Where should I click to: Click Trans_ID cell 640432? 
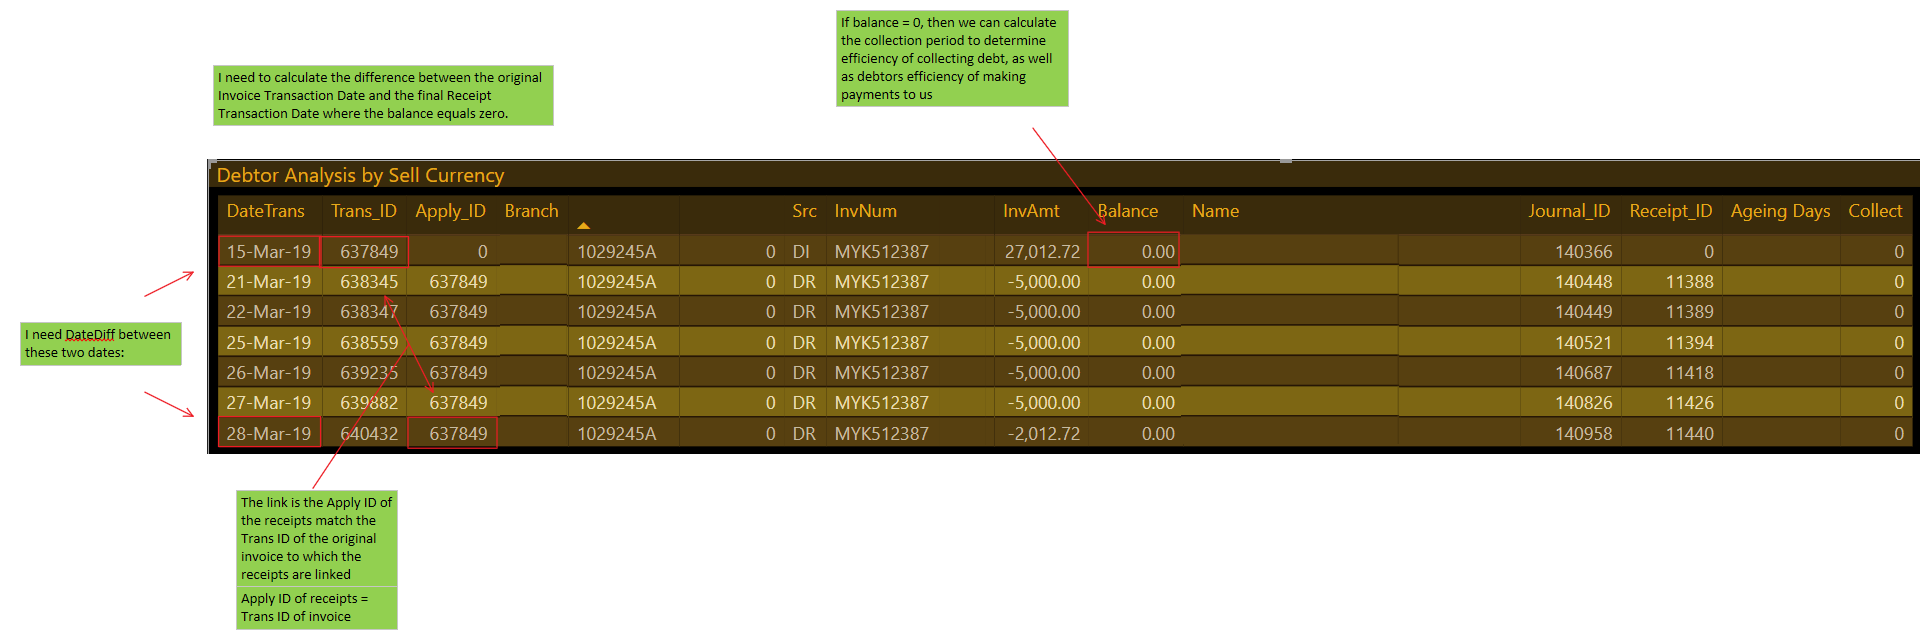[x=369, y=434]
